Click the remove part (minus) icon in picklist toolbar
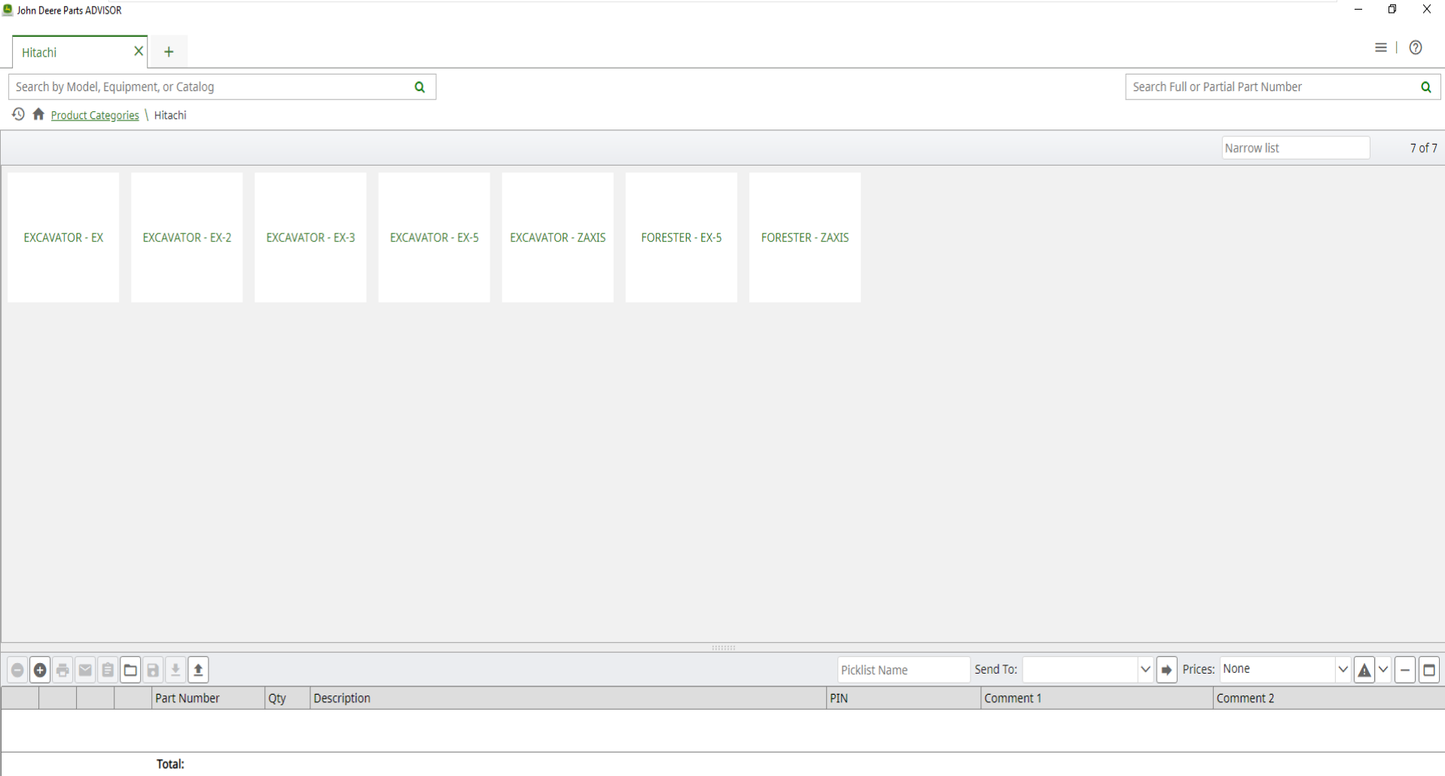This screenshot has width=1445, height=776. pos(17,670)
